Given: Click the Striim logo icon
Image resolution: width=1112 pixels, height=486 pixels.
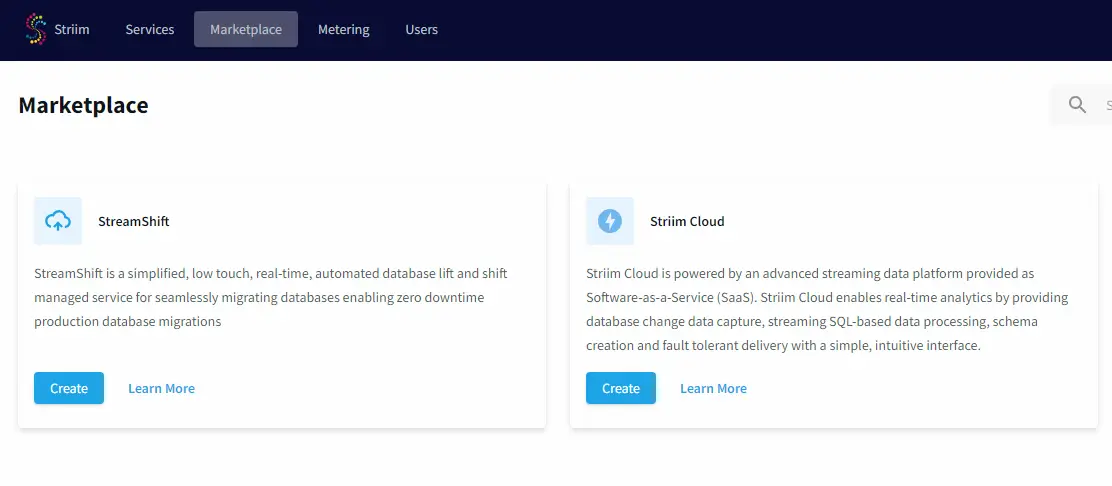Looking at the screenshot, I should pos(35,29).
